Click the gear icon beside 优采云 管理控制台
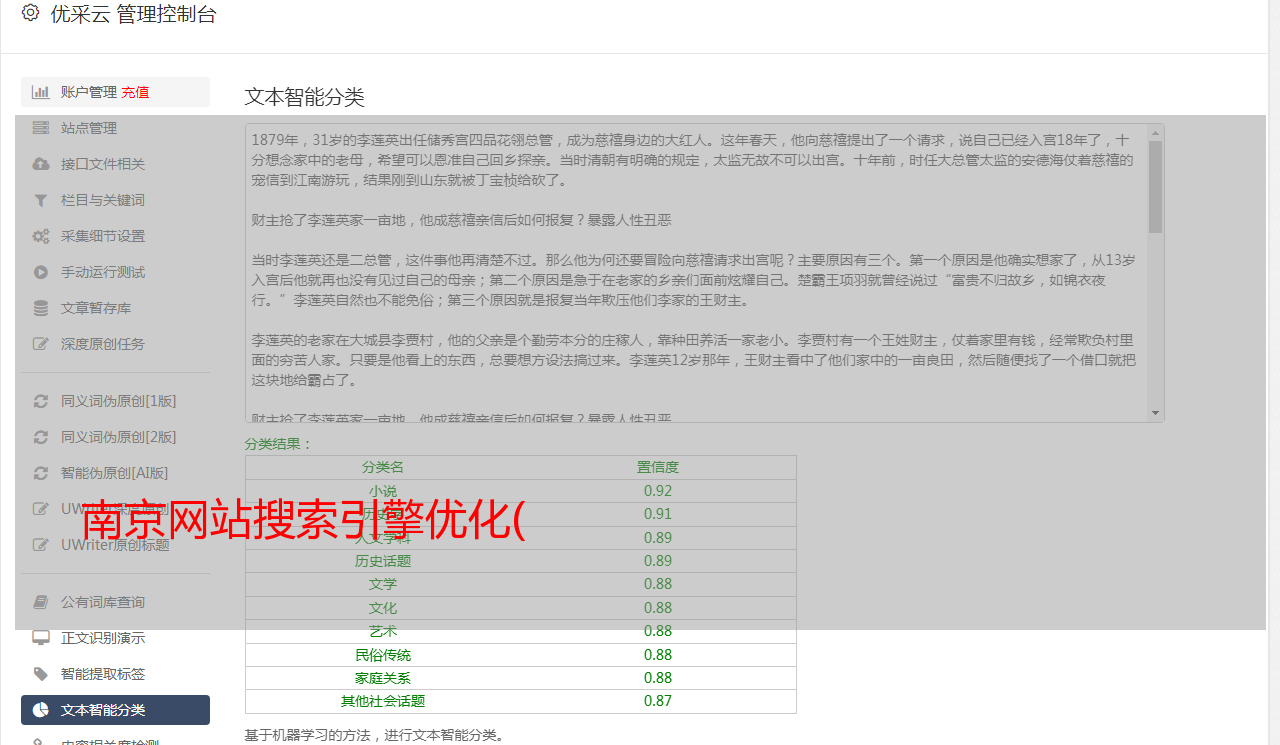The width and height of the screenshot is (1280, 745). point(31,13)
